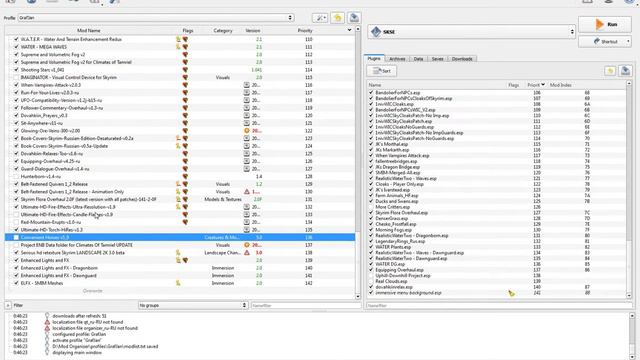Click the orange version icon on Glowing-Ore-Veins row

247,131
